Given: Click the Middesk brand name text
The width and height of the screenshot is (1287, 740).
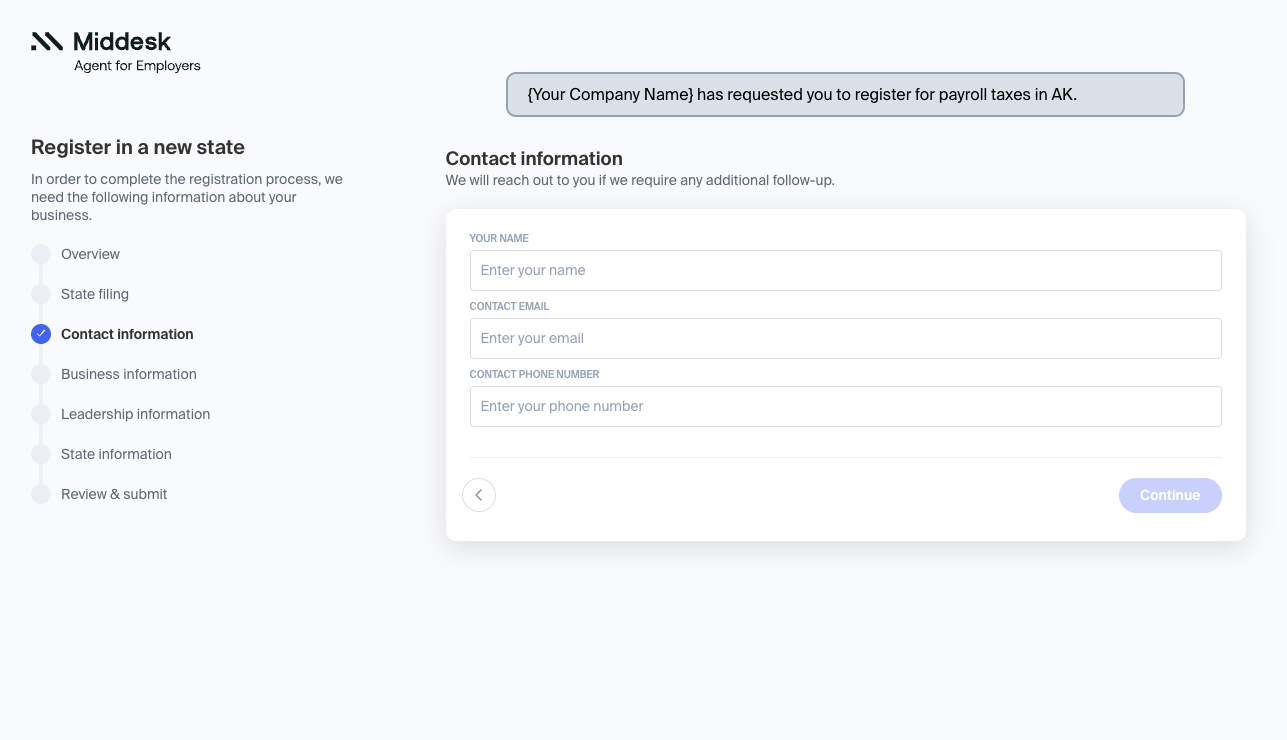Looking at the screenshot, I should click(122, 42).
